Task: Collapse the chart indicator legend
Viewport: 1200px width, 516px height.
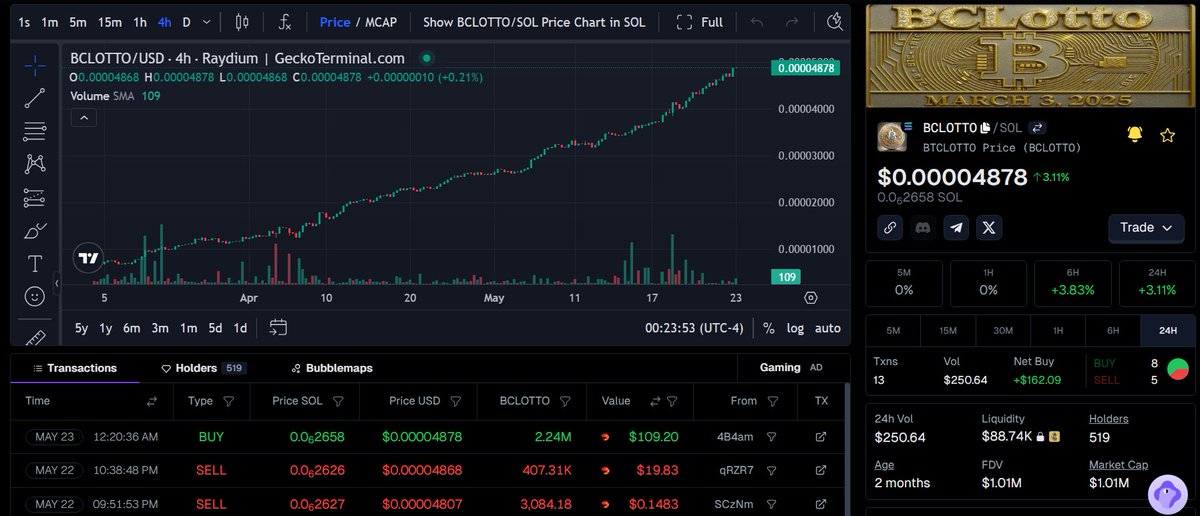Action: click(x=84, y=118)
